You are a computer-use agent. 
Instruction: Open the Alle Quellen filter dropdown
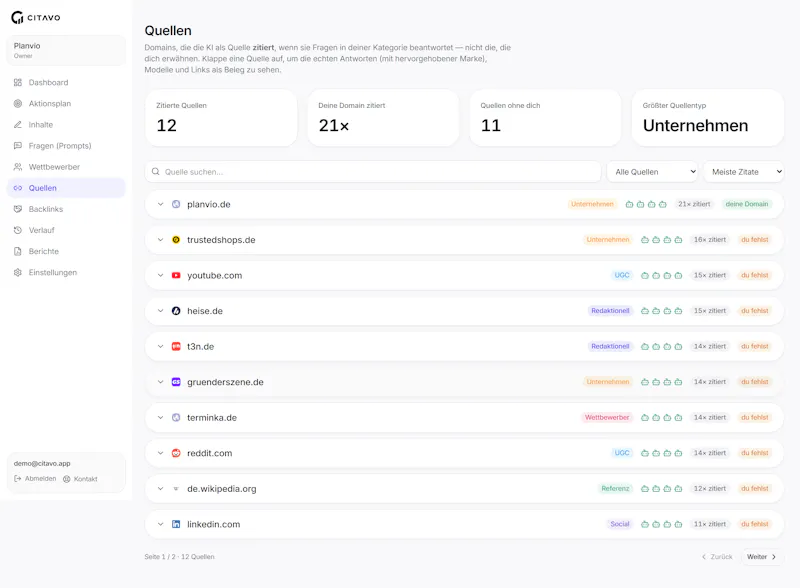point(653,172)
